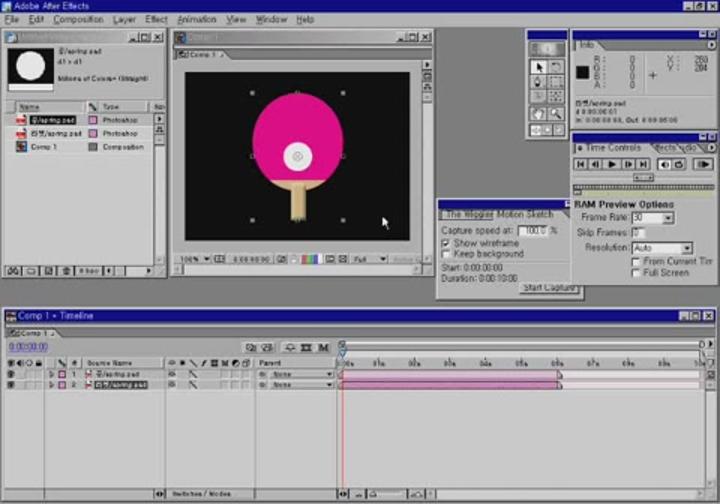This screenshot has height=504, width=720.
Task: Select the Rectangular Mask tool
Action: pos(556,82)
